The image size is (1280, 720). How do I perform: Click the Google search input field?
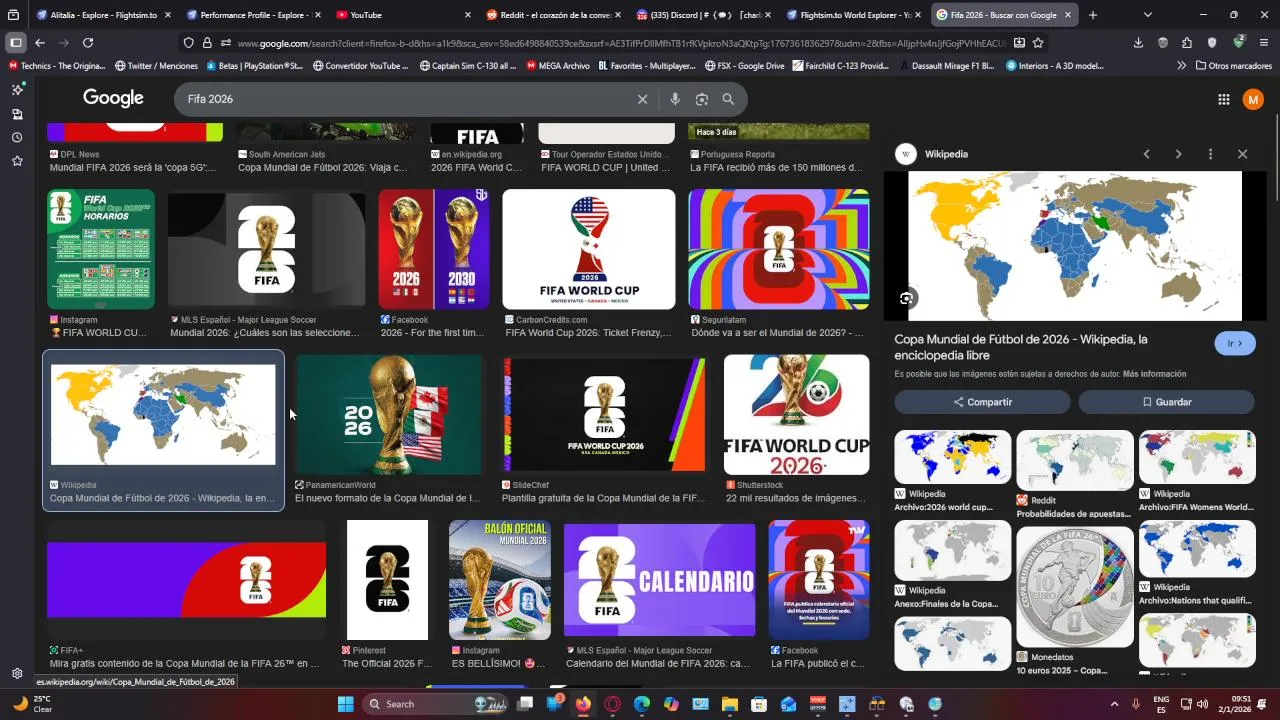click(x=405, y=99)
